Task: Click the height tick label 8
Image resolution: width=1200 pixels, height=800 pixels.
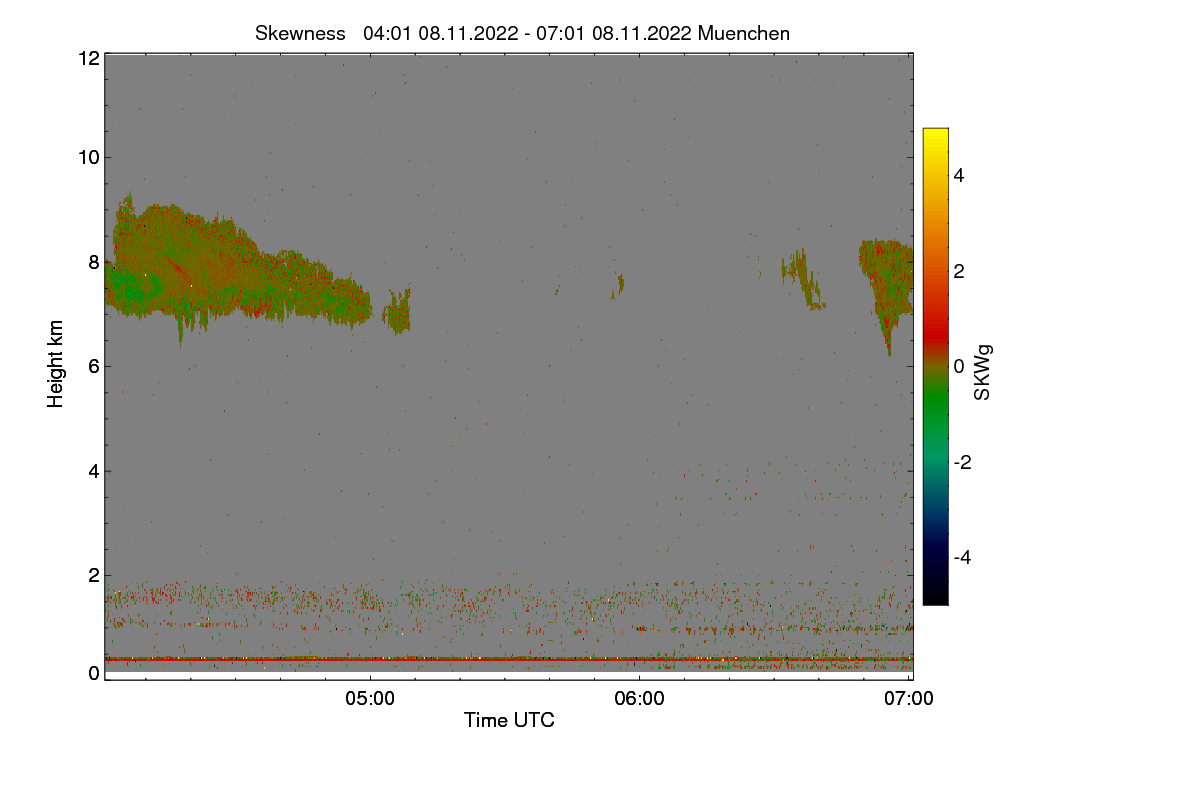Action: [x=94, y=262]
